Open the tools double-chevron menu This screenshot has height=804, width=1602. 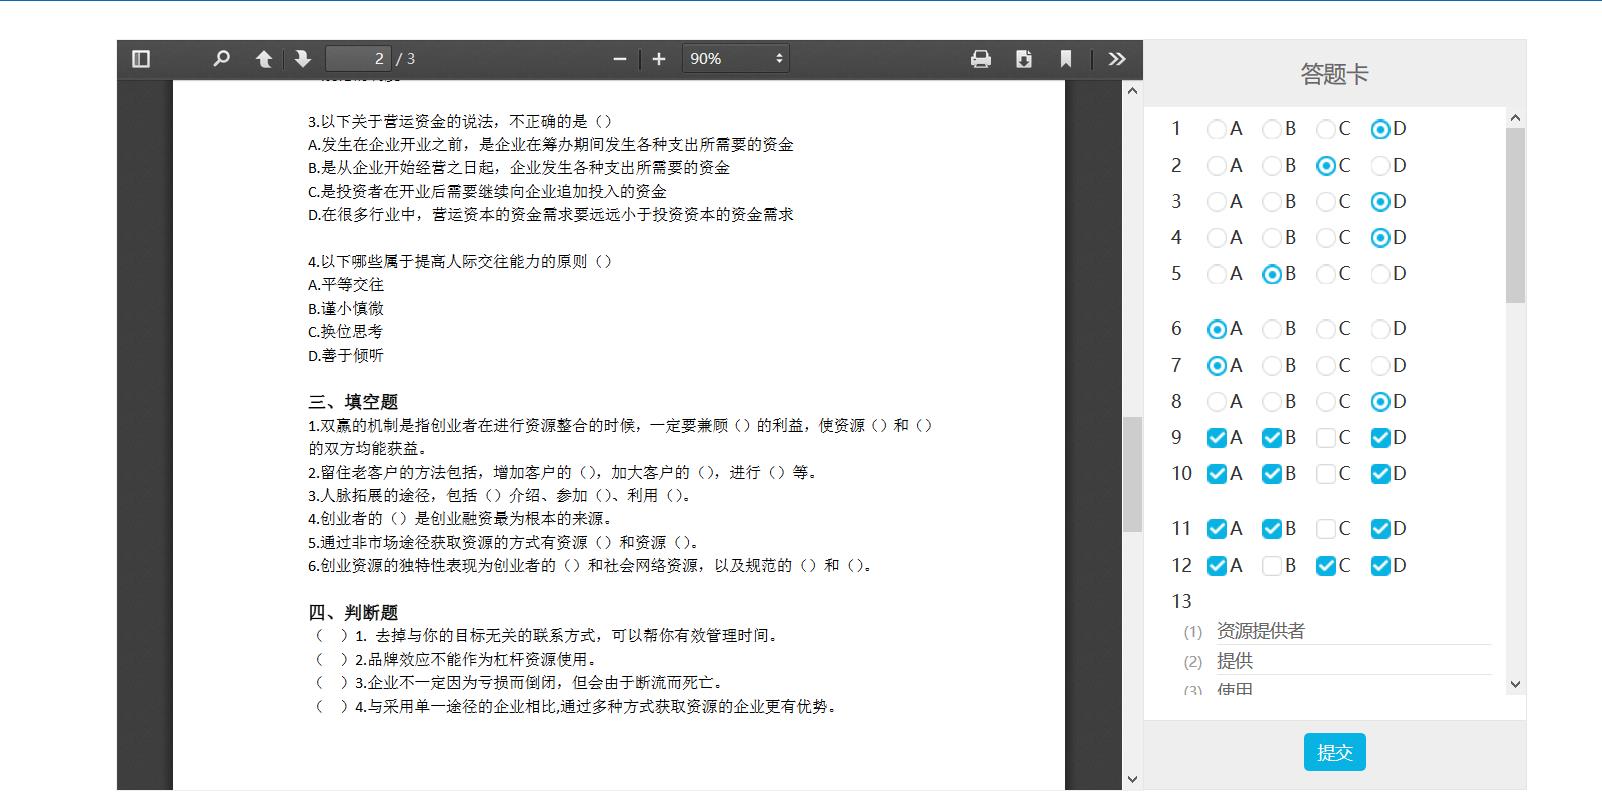click(1117, 59)
